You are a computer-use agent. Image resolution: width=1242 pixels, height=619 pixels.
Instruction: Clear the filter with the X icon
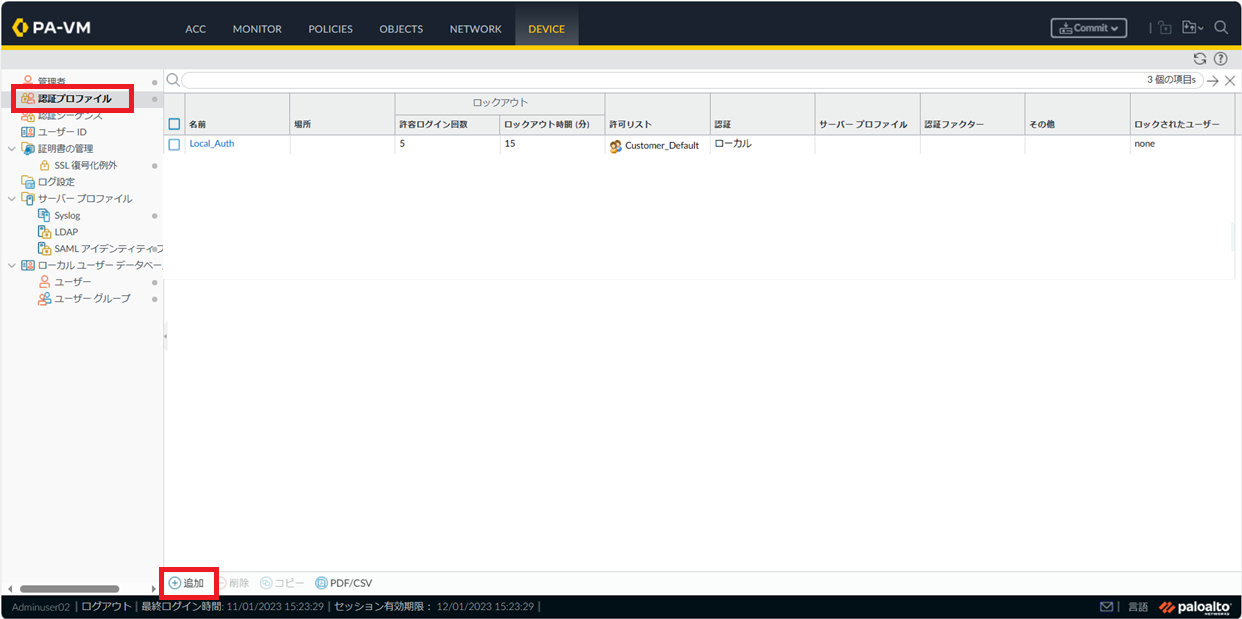[1230, 80]
